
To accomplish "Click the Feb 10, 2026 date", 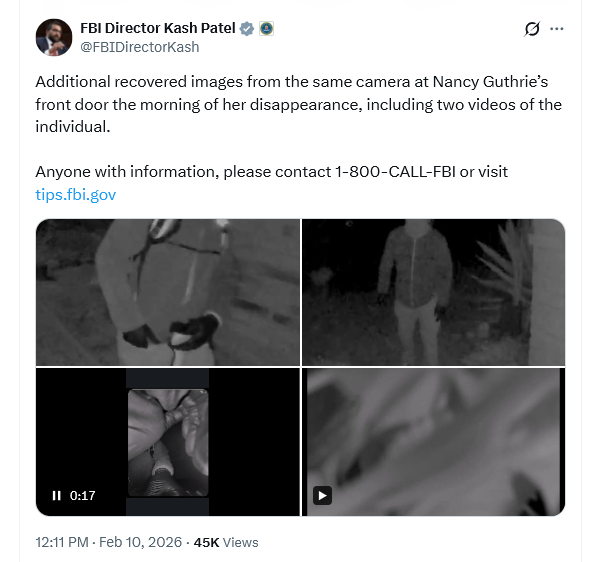I will 141,542.
